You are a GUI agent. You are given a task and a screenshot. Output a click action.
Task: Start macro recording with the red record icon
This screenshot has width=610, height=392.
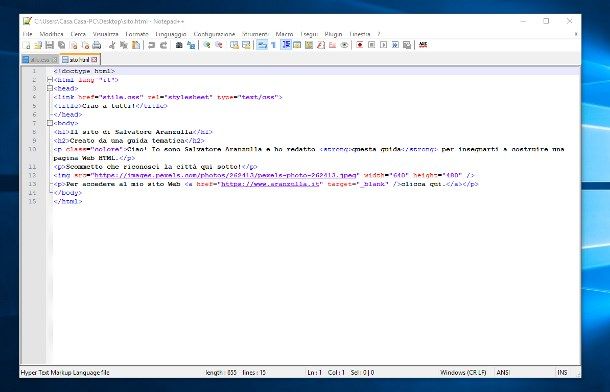pyautogui.click(x=359, y=45)
